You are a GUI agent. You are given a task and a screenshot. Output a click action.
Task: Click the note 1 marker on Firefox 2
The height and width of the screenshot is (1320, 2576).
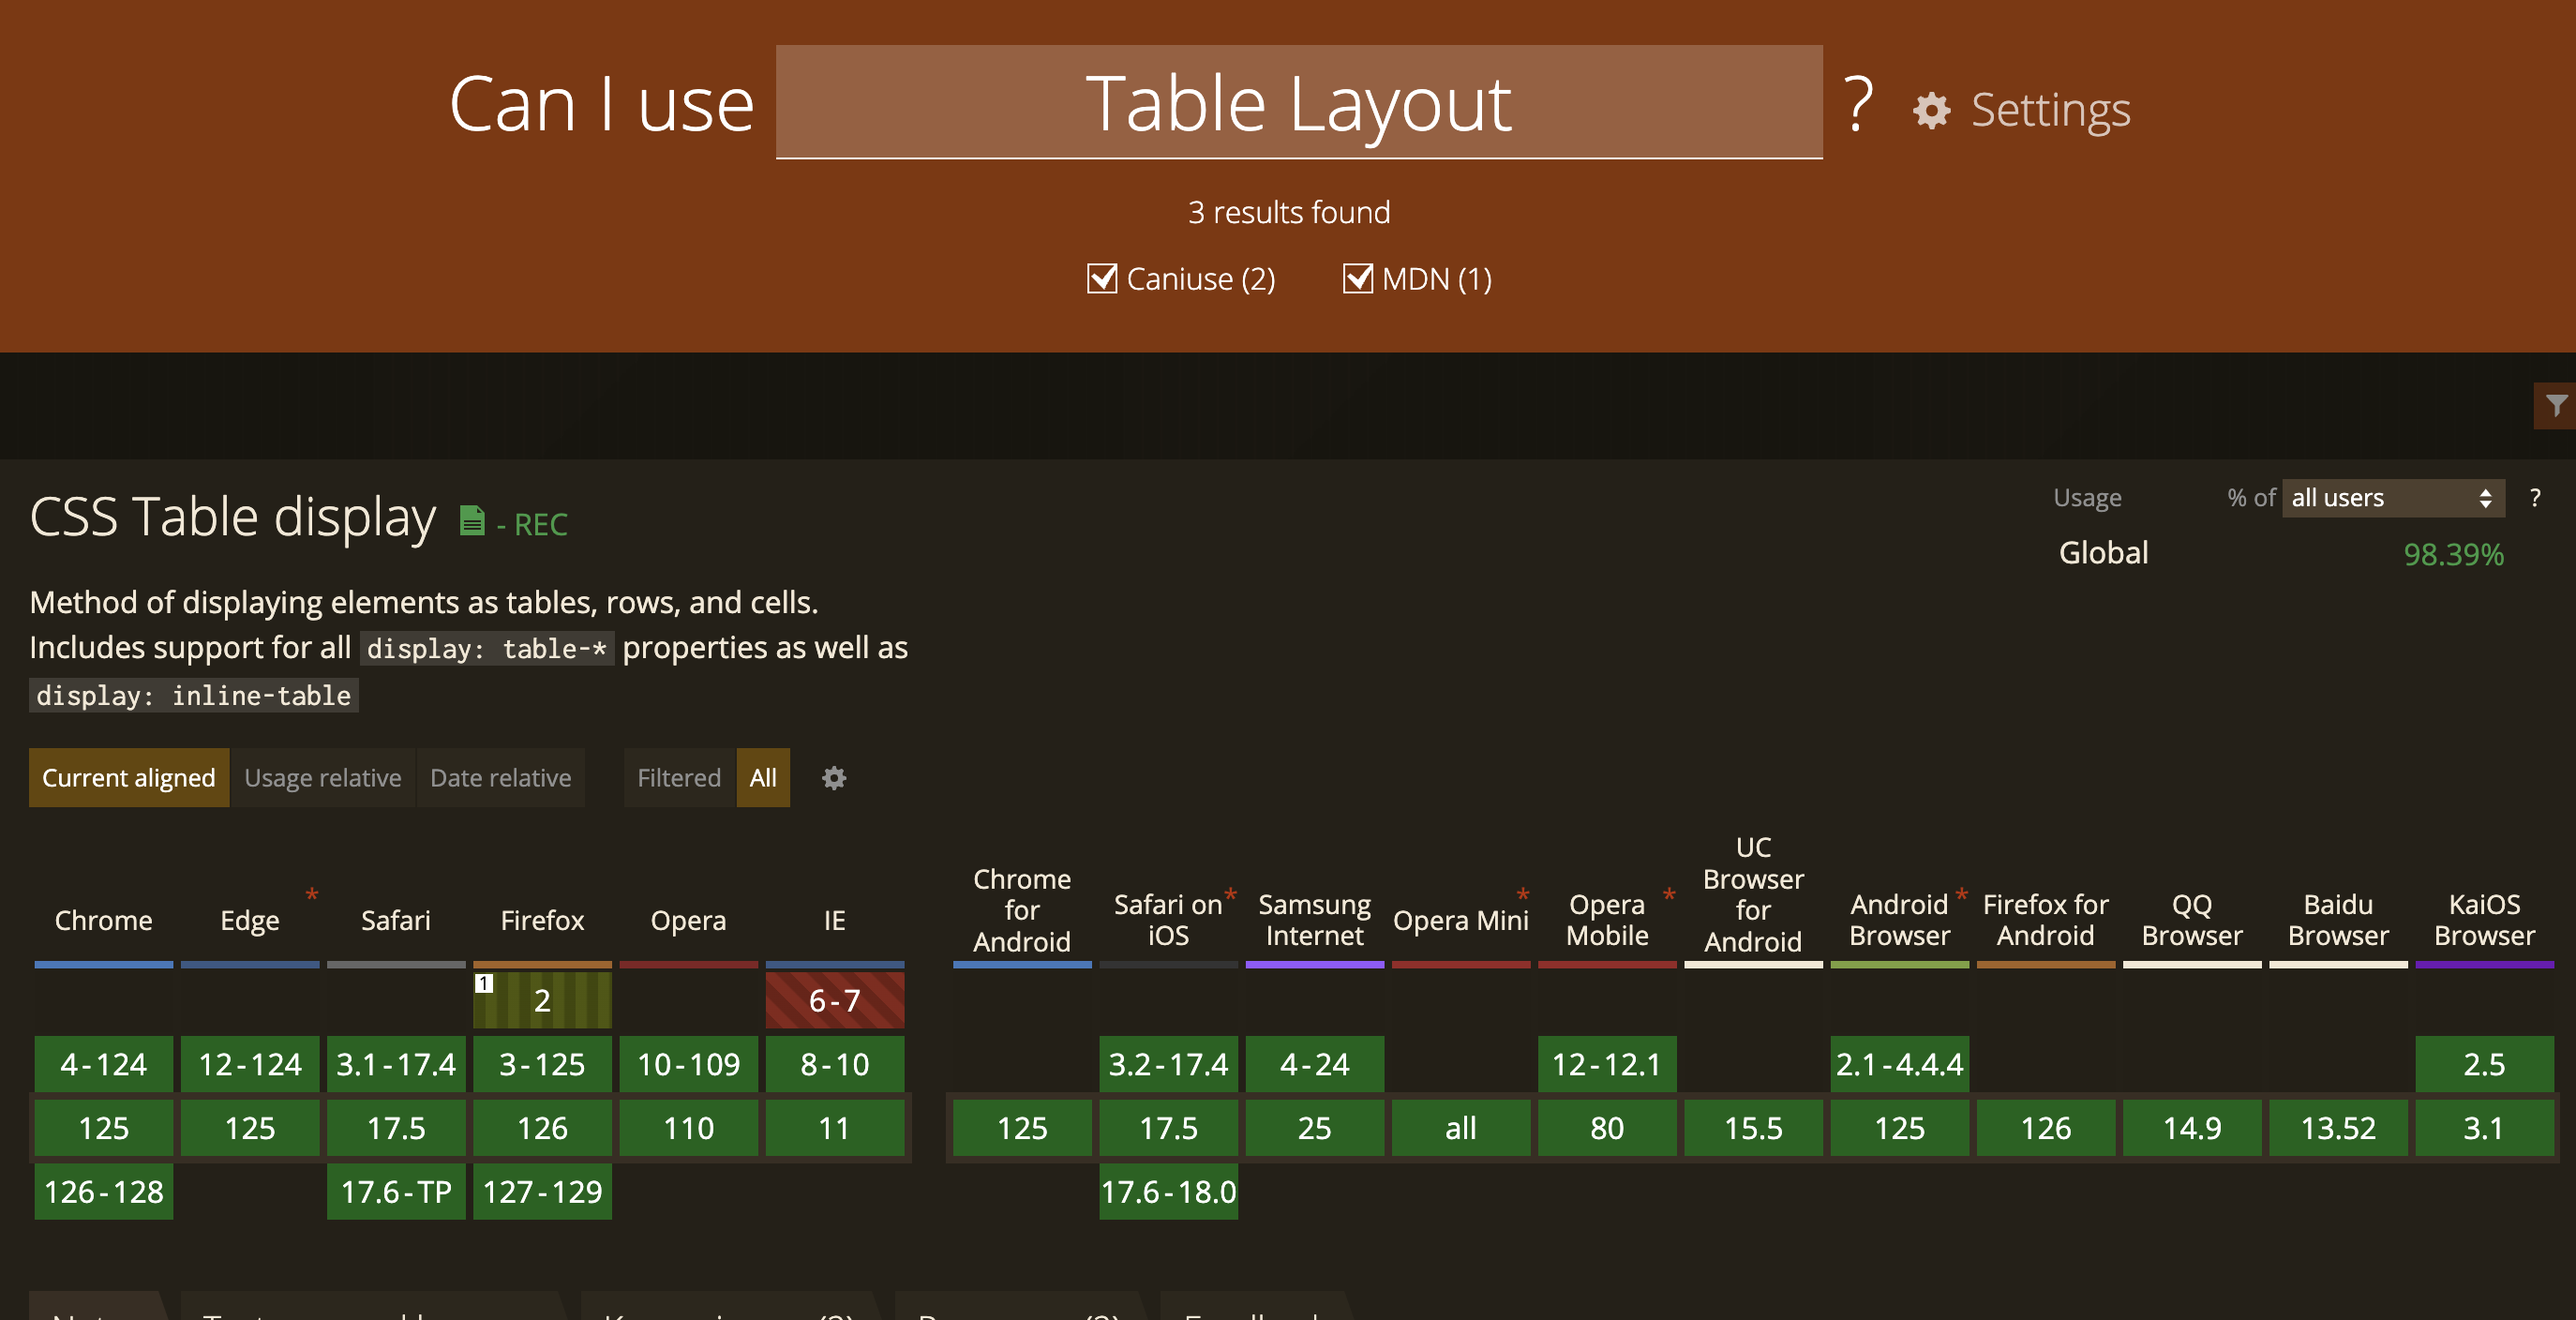(484, 983)
